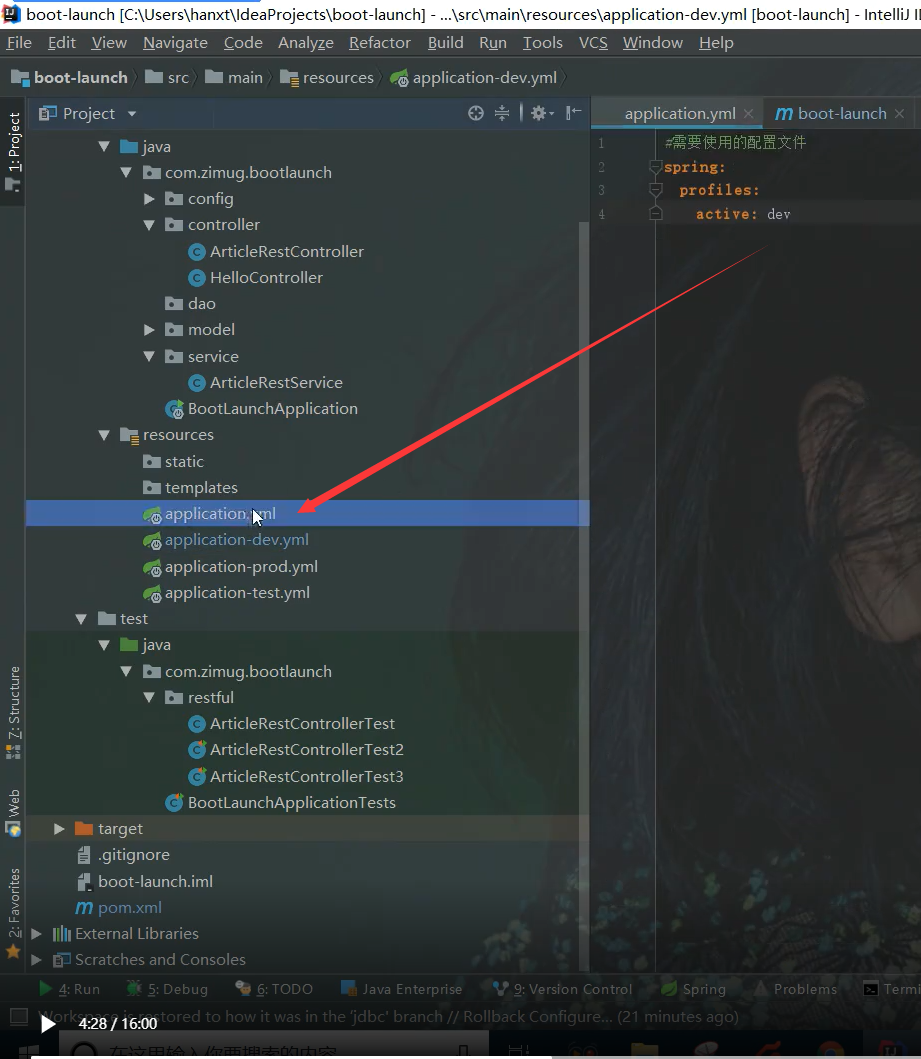Click the video play button

pos(47,1025)
